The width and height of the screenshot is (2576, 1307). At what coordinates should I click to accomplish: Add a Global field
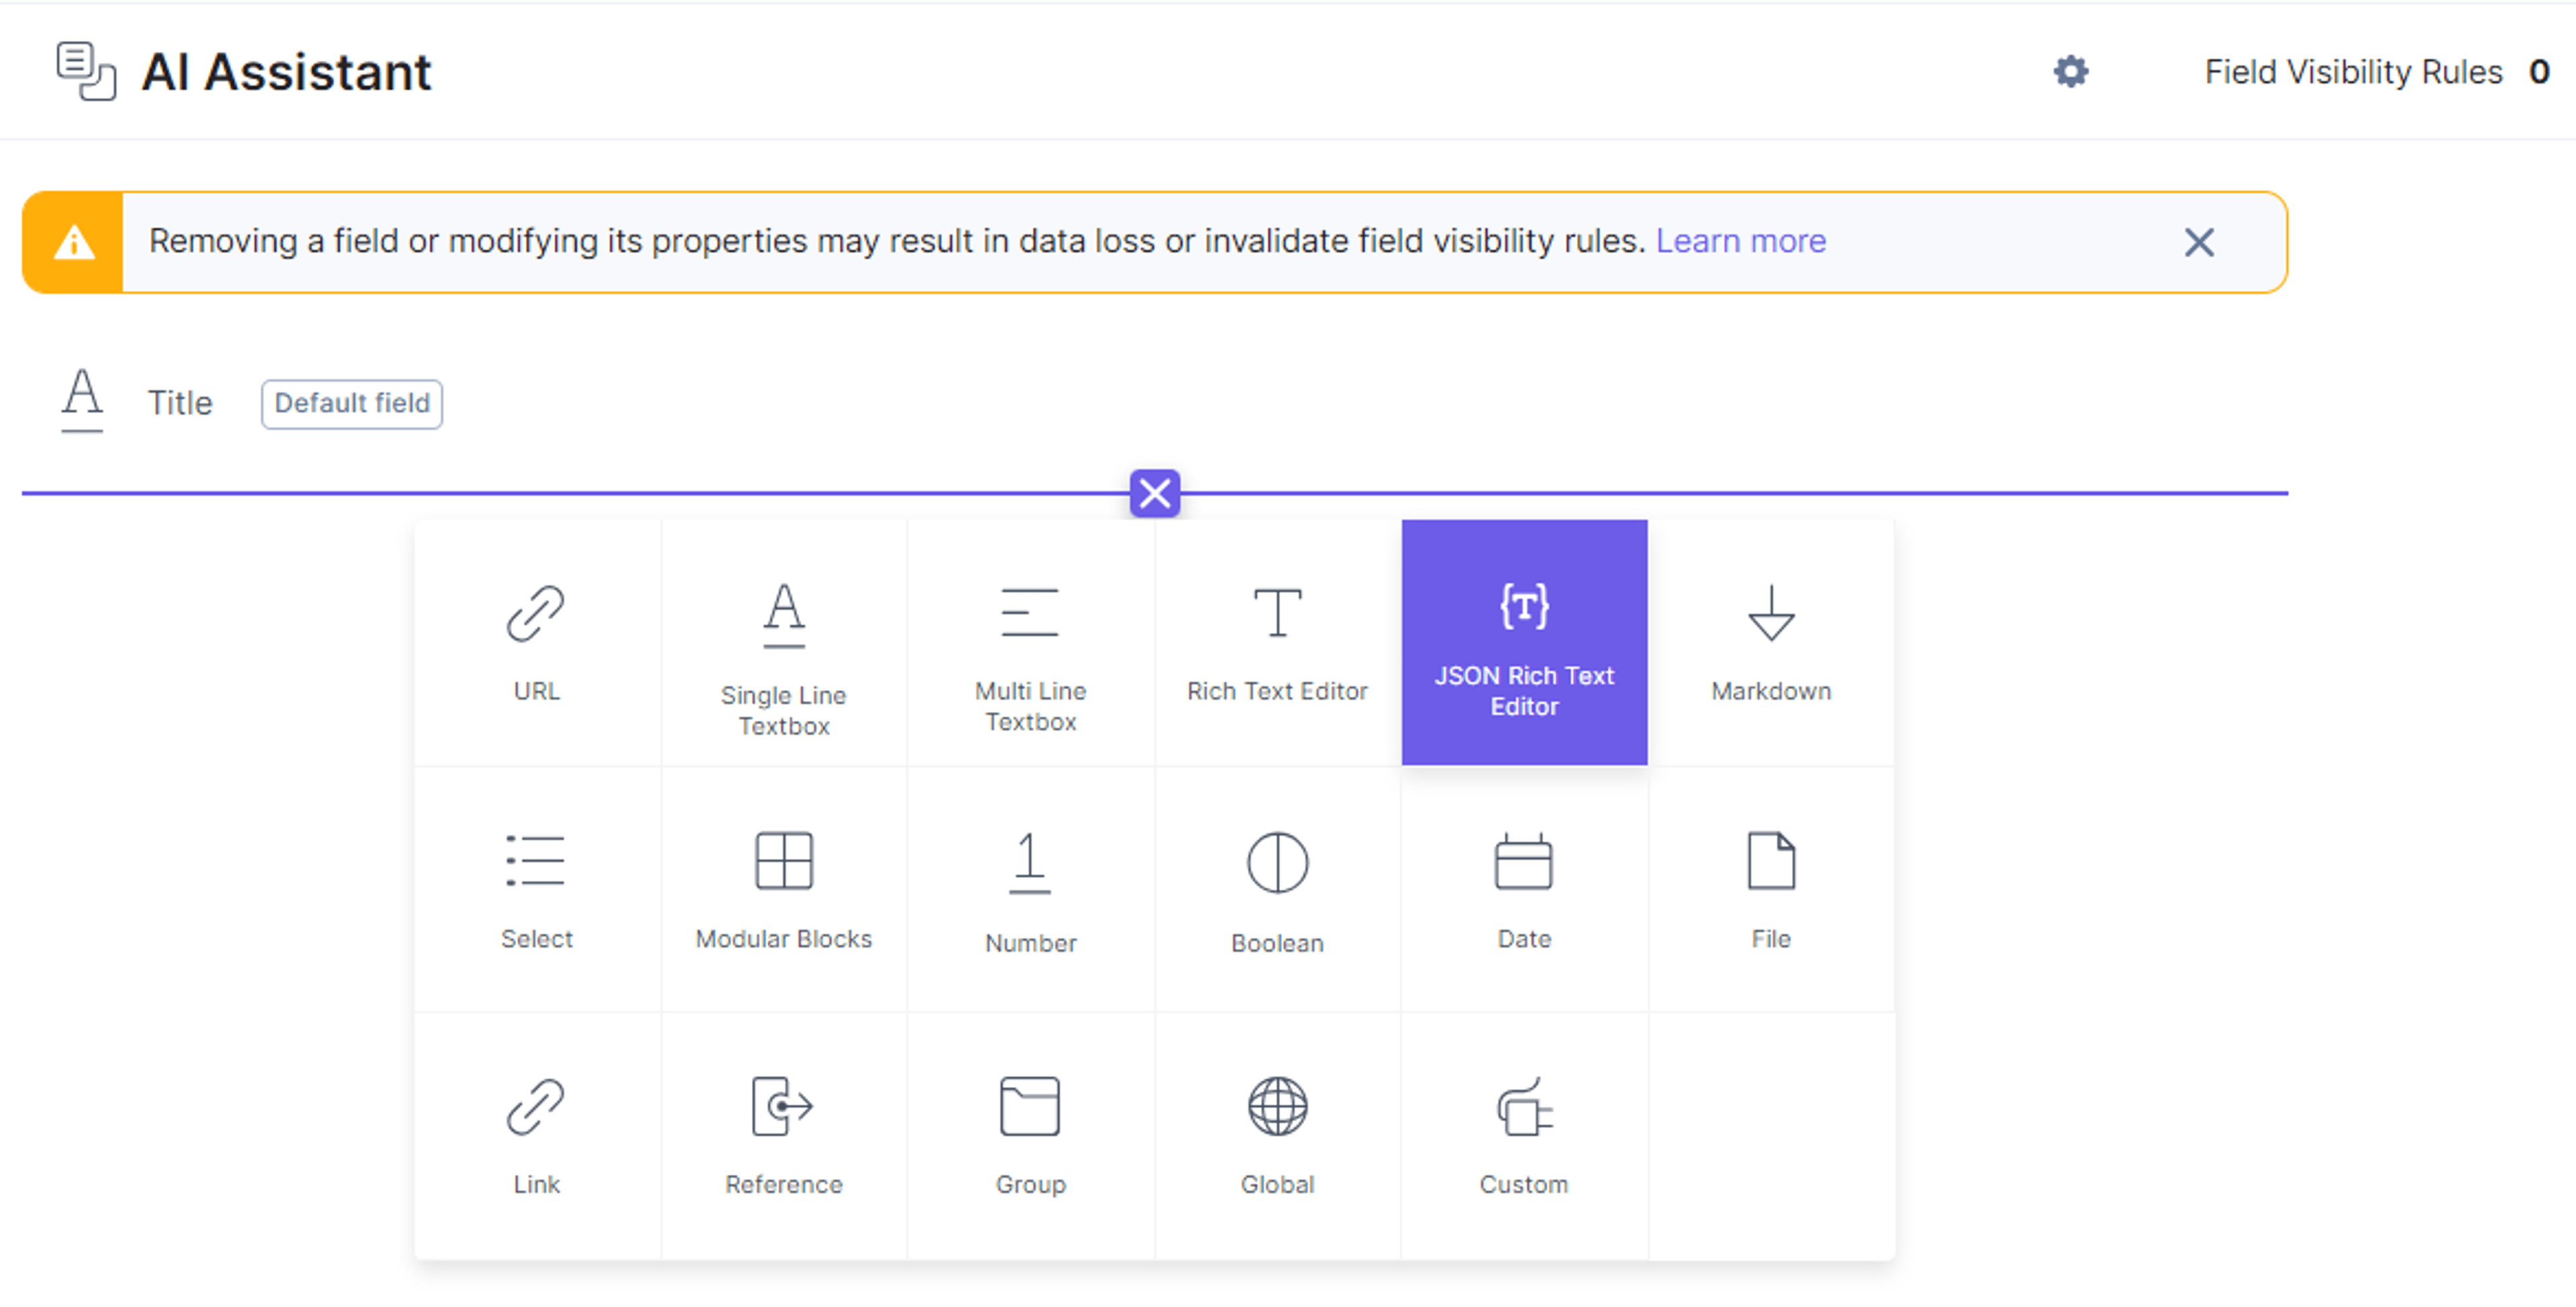(1277, 1136)
